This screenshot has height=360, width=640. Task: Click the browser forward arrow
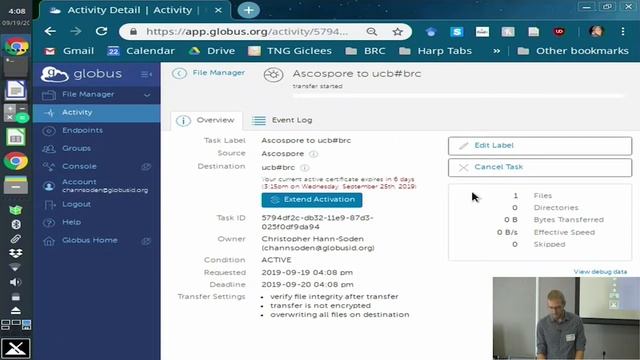76,31
